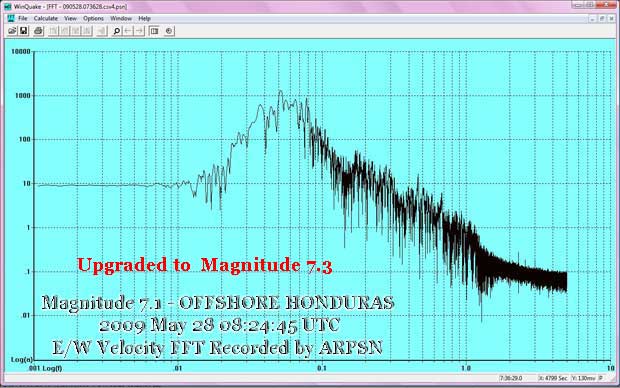Image resolution: width=620 pixels, height=388 pixels.
Task: Click the magnifying glass zoom icon
Action: (x=117, y=31)
